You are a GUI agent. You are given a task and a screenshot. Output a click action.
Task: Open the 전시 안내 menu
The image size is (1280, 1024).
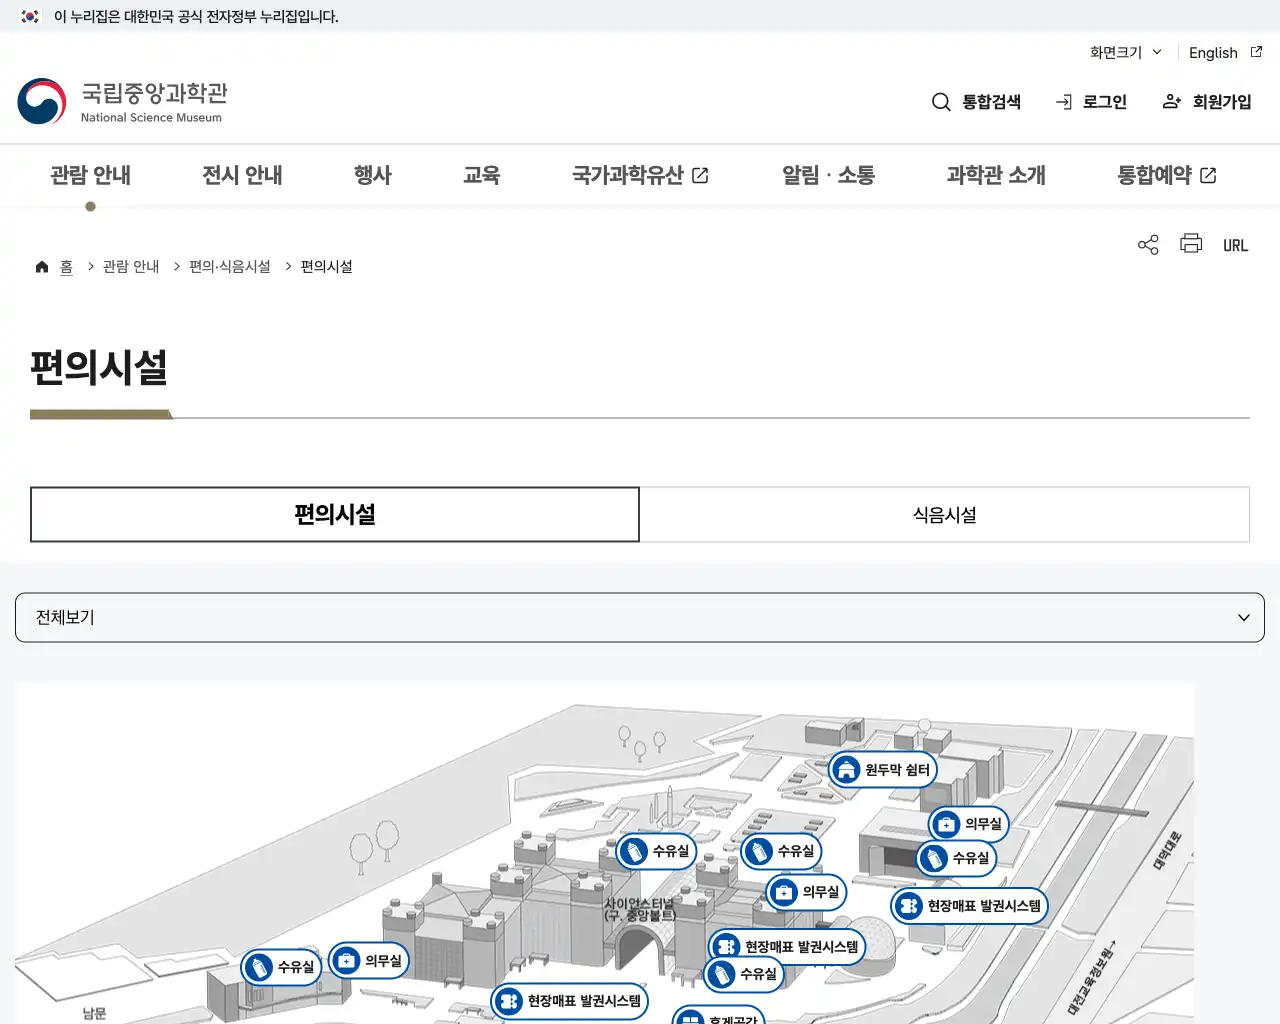[x=241, y=175]
